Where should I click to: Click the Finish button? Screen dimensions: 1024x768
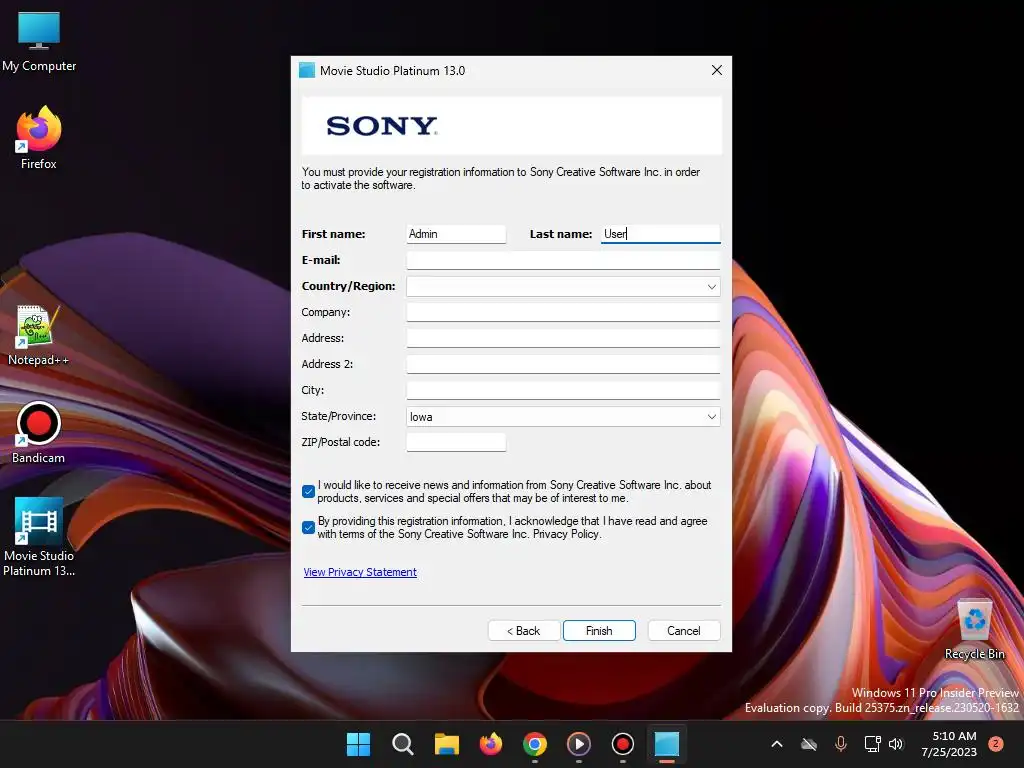[599, 631]
